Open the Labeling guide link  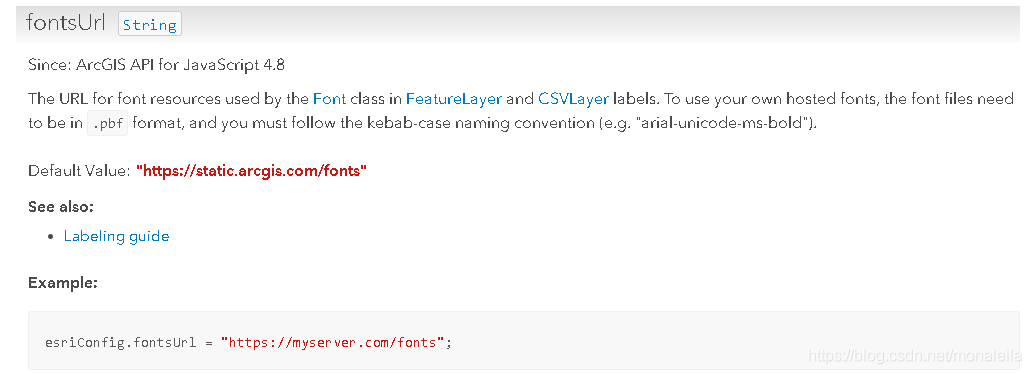point(116,236)
